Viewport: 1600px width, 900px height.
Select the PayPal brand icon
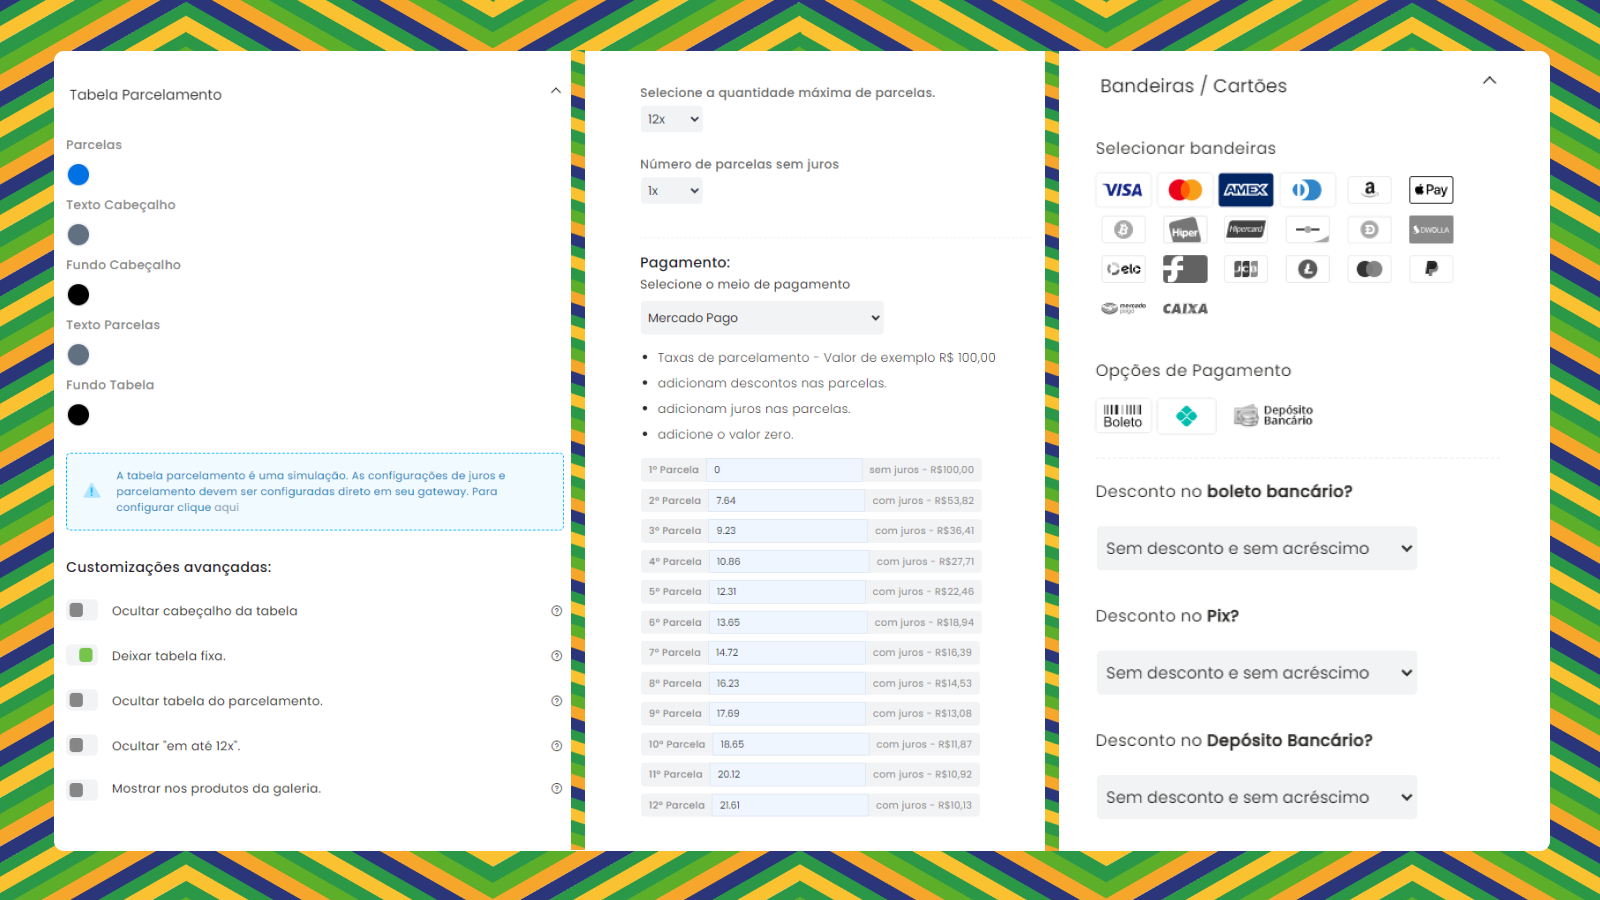click(1431, 269)
